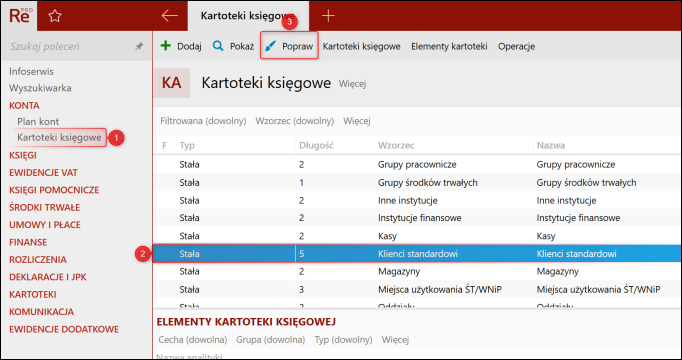Click the Szukaj poleceń search field
The height and width of the screenshot is (360, 682).
pos(70,46)
